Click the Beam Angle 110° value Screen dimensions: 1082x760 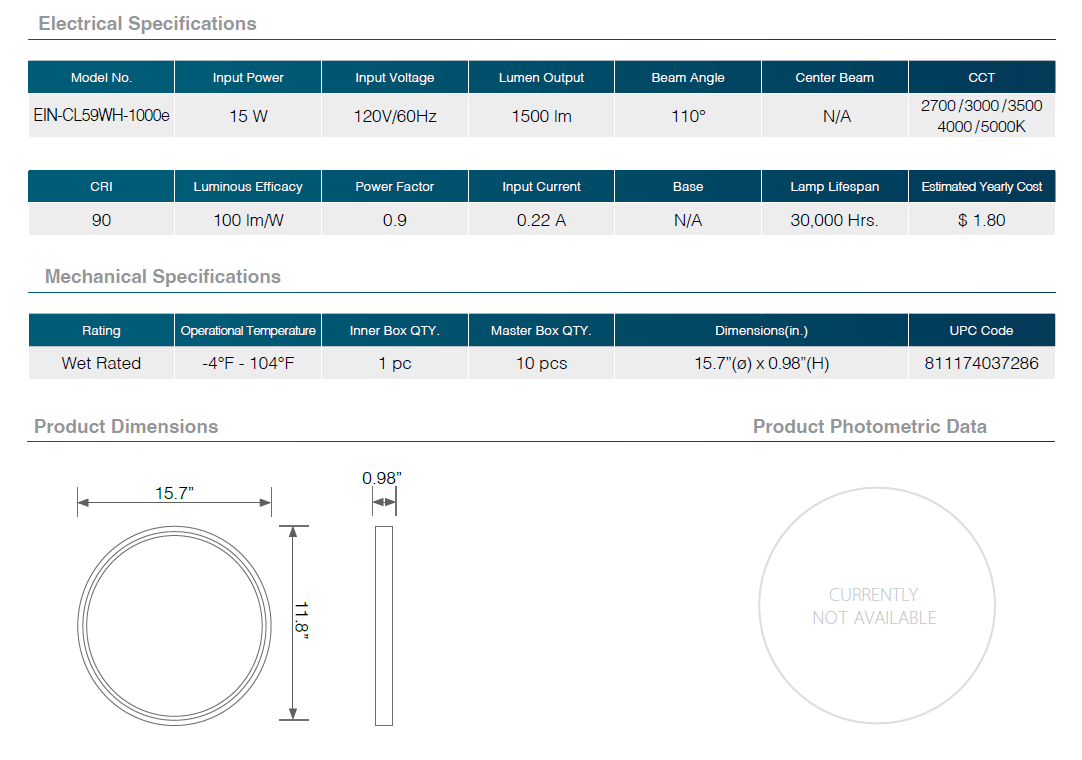click(x=688, y=116)
